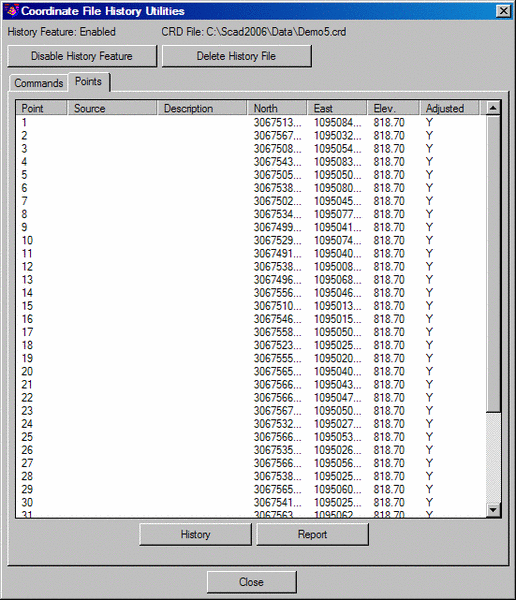Delete the history file

[x=237, y=56]
